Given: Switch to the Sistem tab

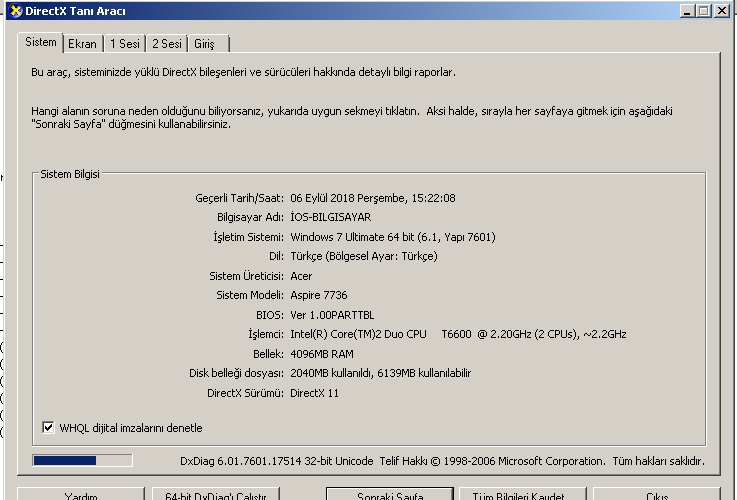Looking at the screenshot, I should (40, 42).
